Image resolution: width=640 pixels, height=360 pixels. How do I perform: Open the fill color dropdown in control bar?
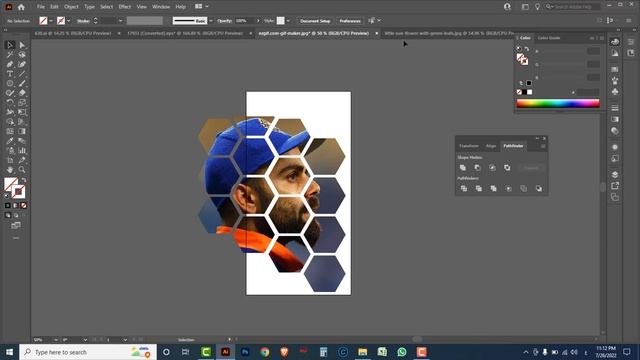pos(51,21)
